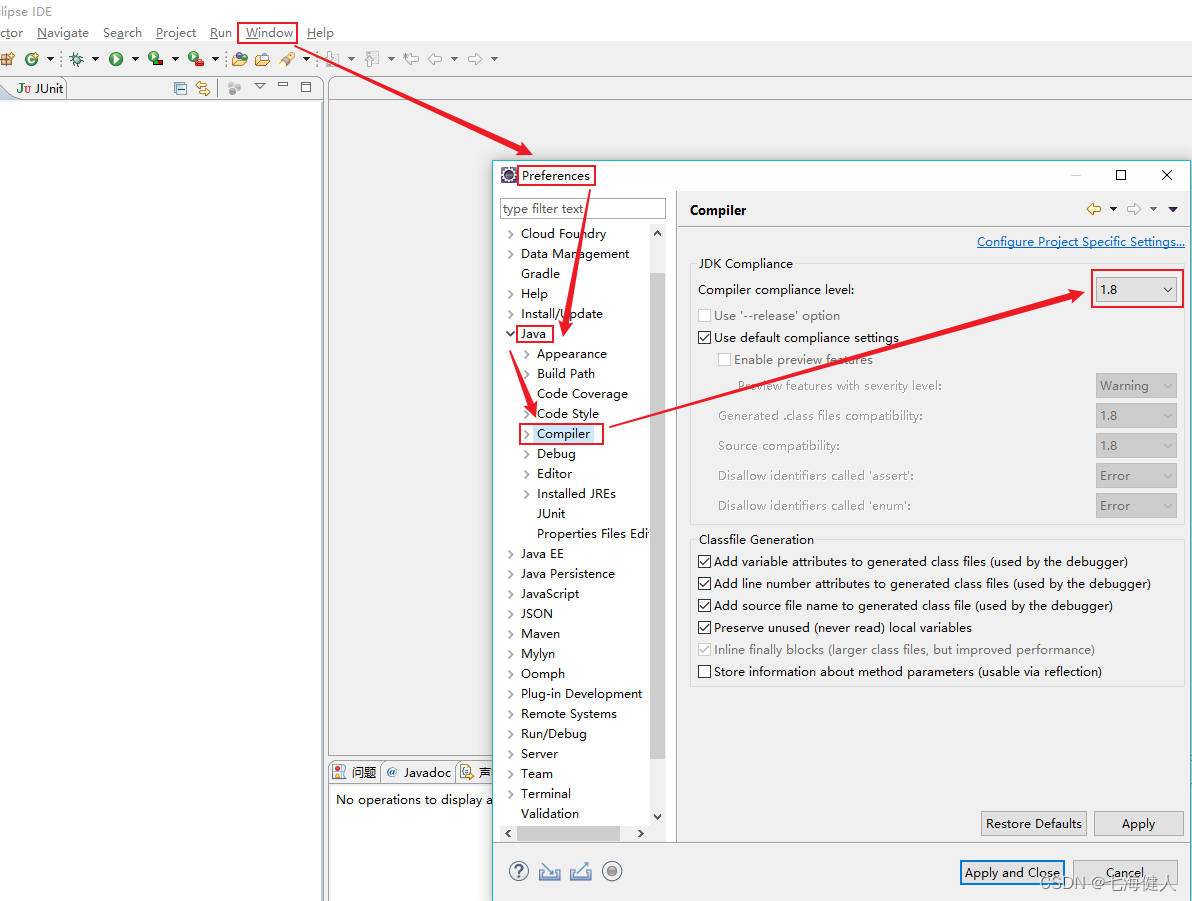Screen dimensions: 1192x901
Task: Click the Debug bug icon in toolbar
Action: (76, 59)
